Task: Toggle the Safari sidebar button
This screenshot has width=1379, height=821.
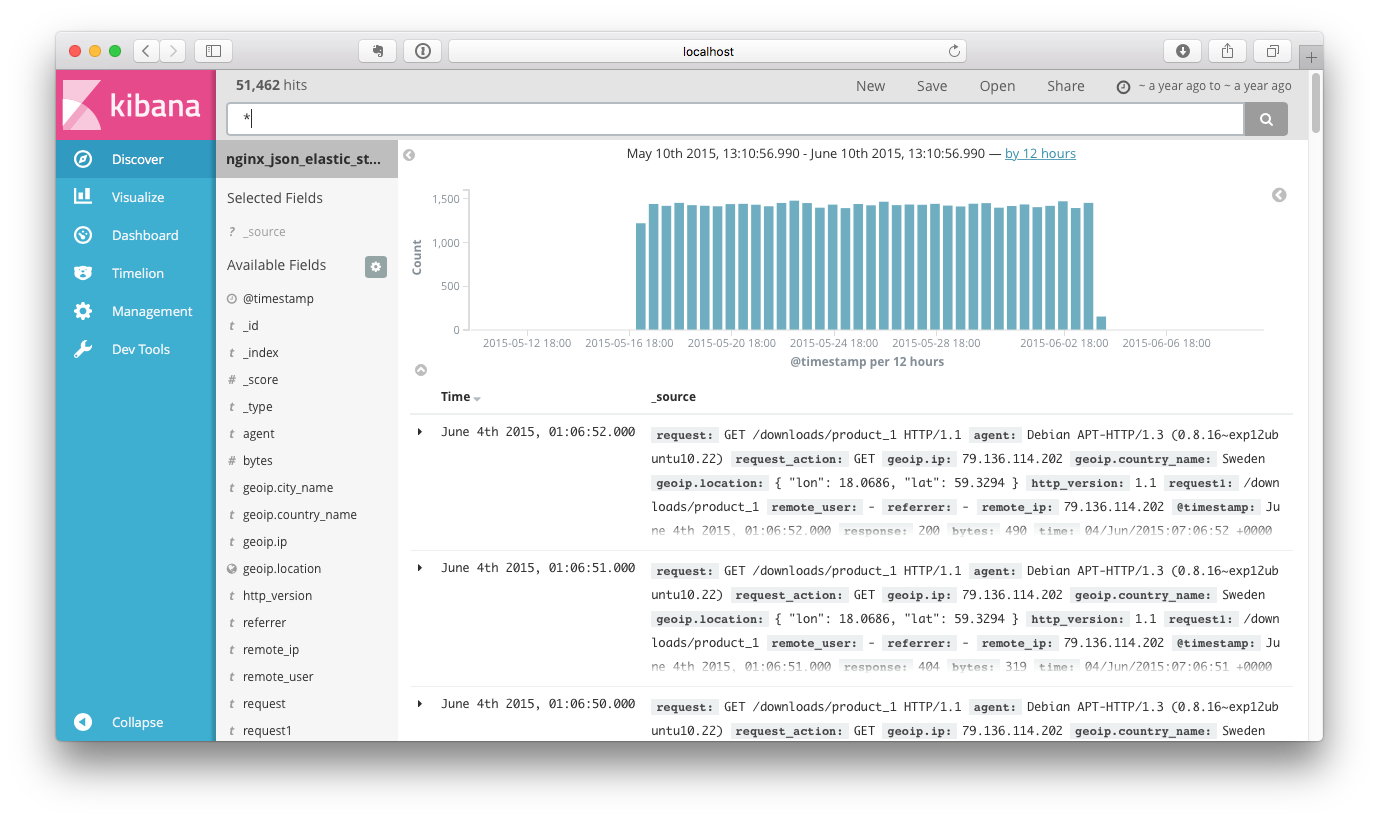Action: click(x=213, y=51)
